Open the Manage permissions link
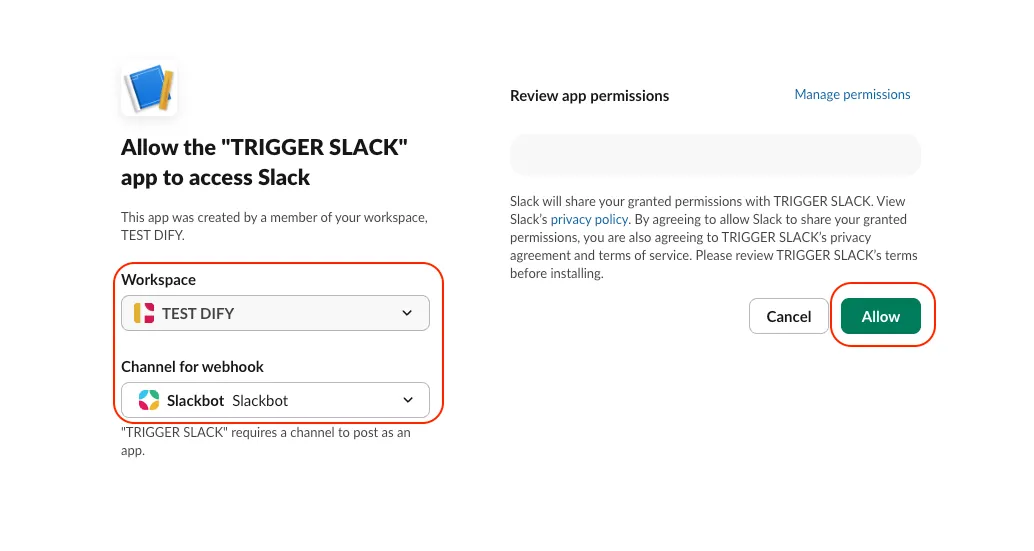Image resolution: width=1034 pixels, height=551 pixels. click(852, 95)
